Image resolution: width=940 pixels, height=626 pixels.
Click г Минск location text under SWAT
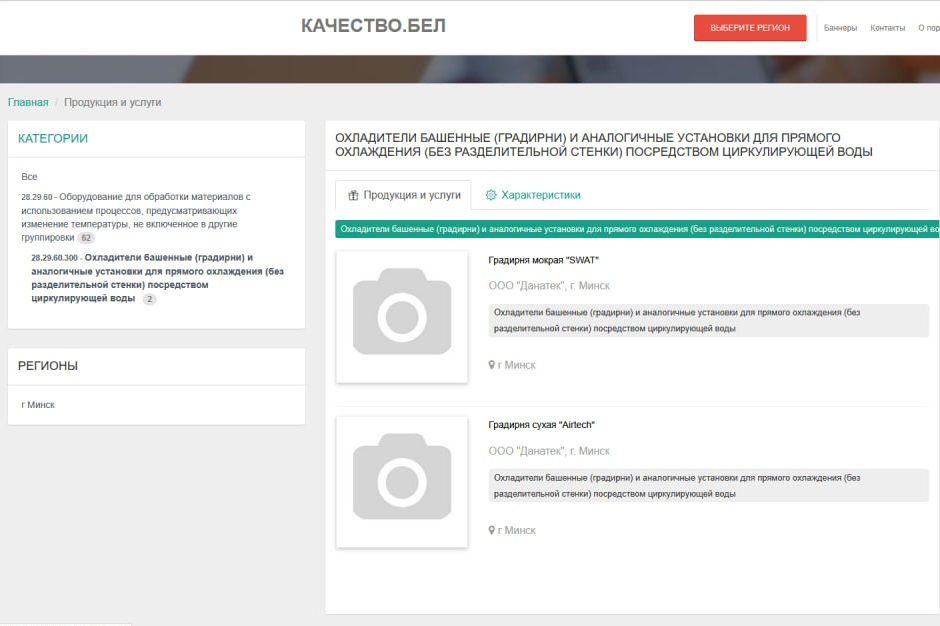click(x=516, y=365)
